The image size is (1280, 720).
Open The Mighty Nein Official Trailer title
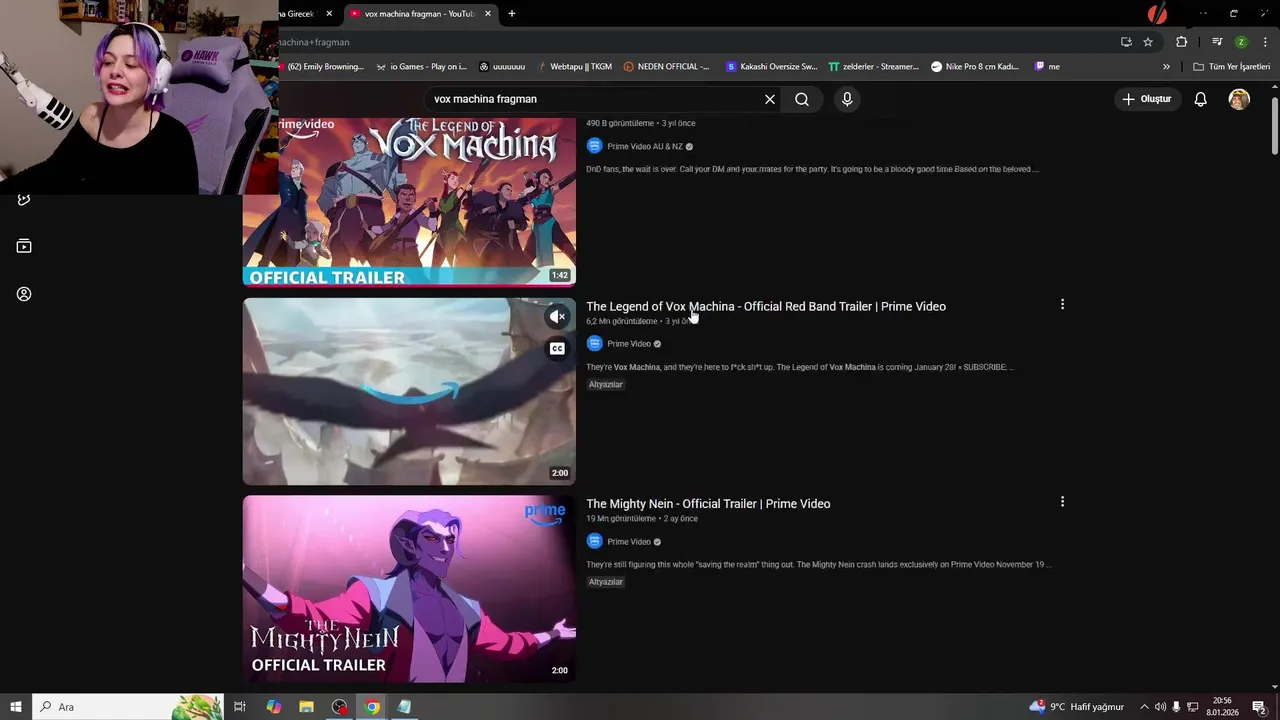[708, 504]
